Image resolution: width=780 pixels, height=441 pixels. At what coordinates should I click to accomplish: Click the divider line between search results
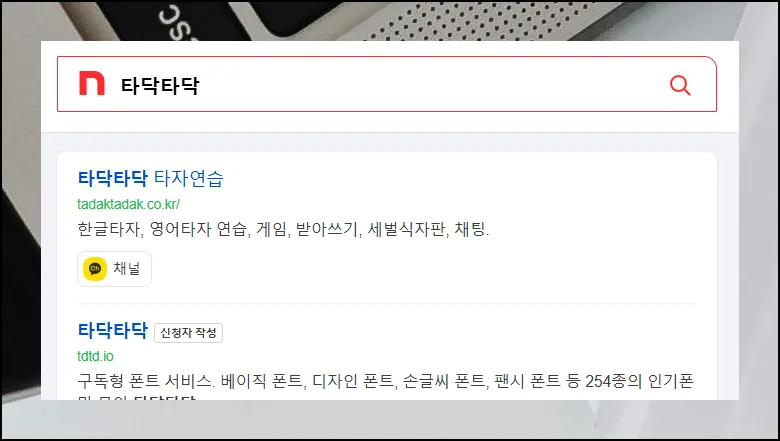[x=387, y=303]
